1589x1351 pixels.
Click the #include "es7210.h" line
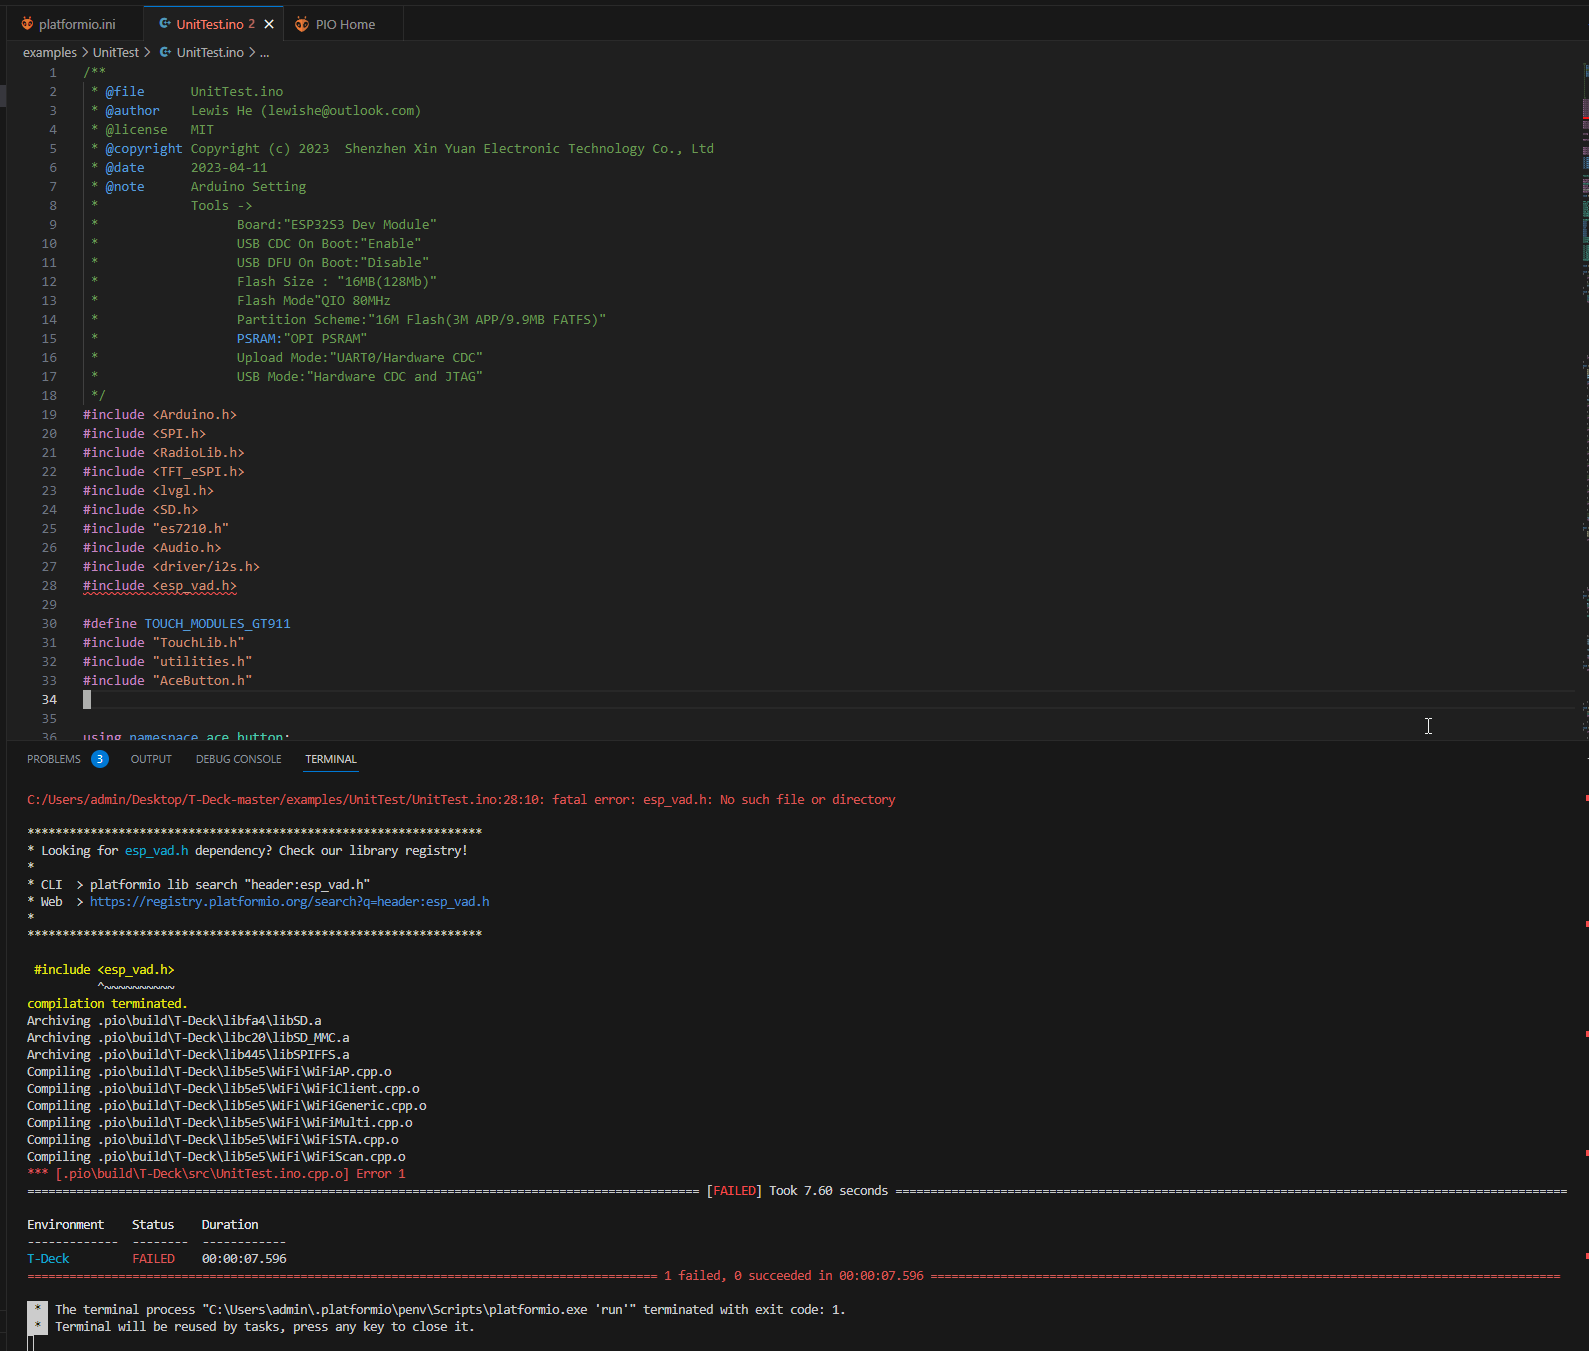coord(156,529)
